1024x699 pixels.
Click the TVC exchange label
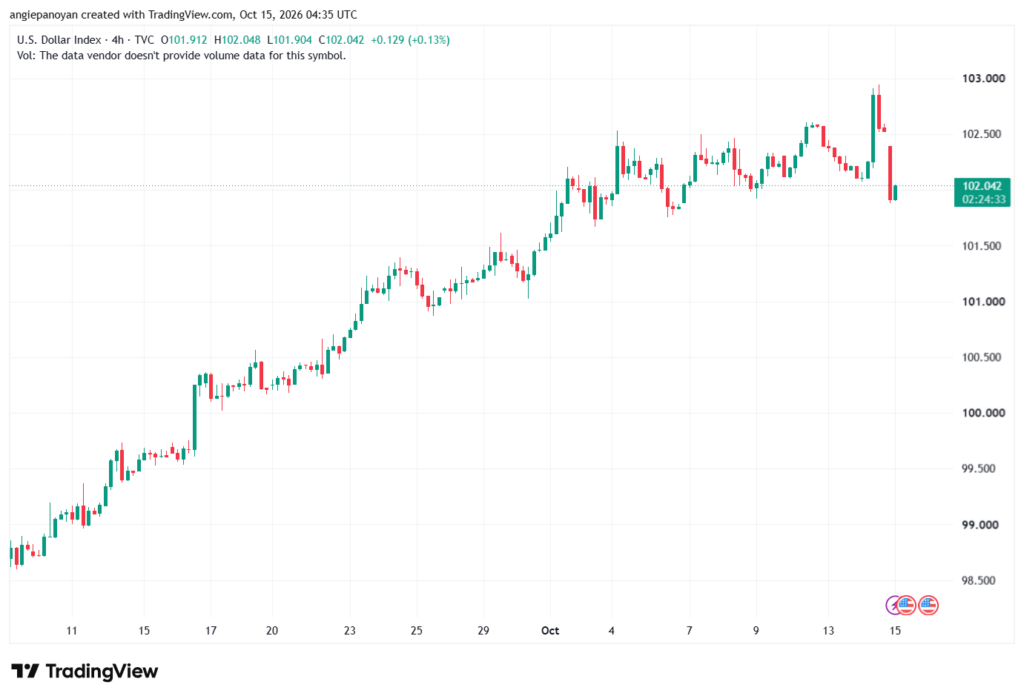coord(144,40)
